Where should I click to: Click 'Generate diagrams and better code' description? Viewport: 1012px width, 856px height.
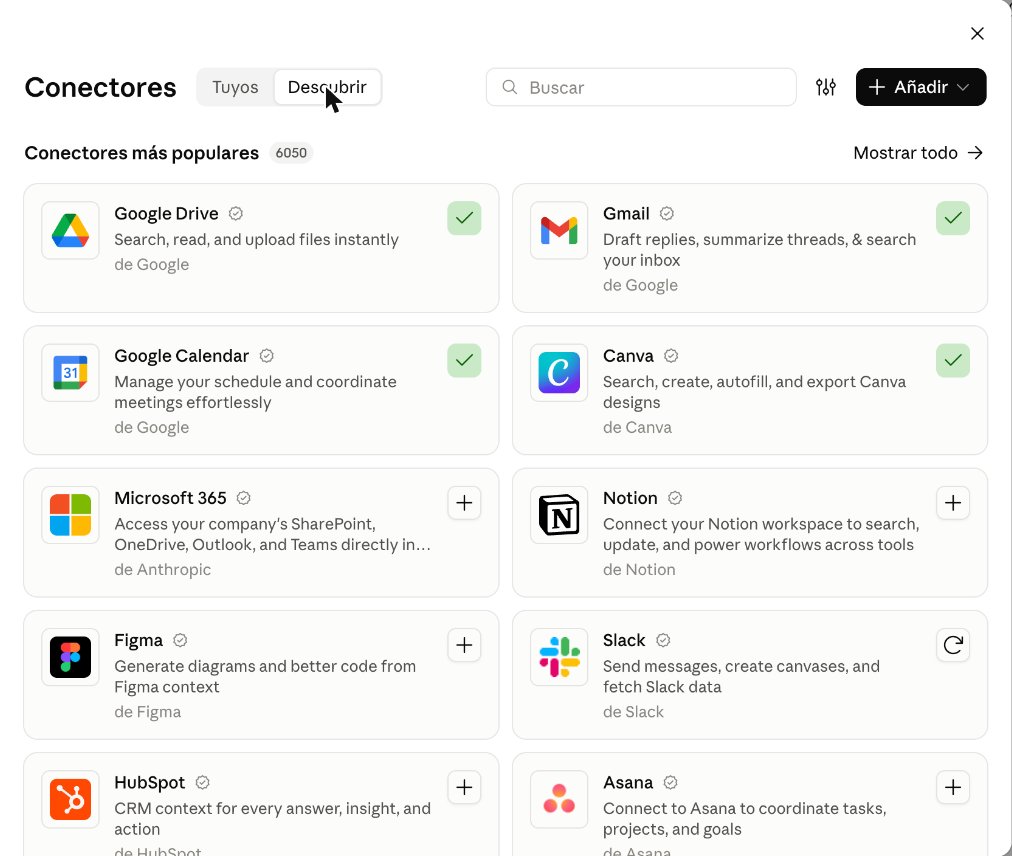coord(265,677)
